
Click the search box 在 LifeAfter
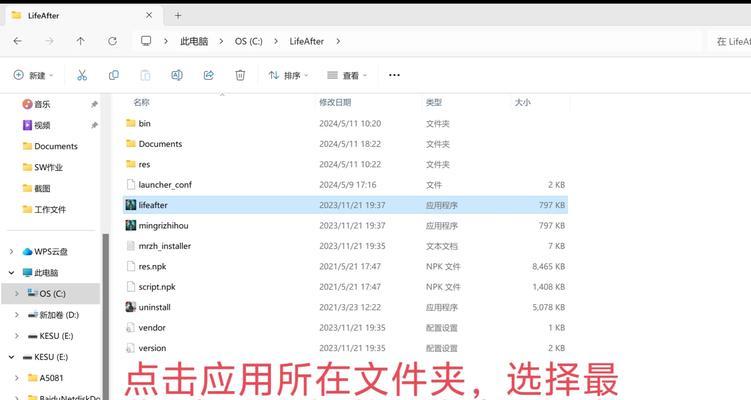tap(729, 42)
